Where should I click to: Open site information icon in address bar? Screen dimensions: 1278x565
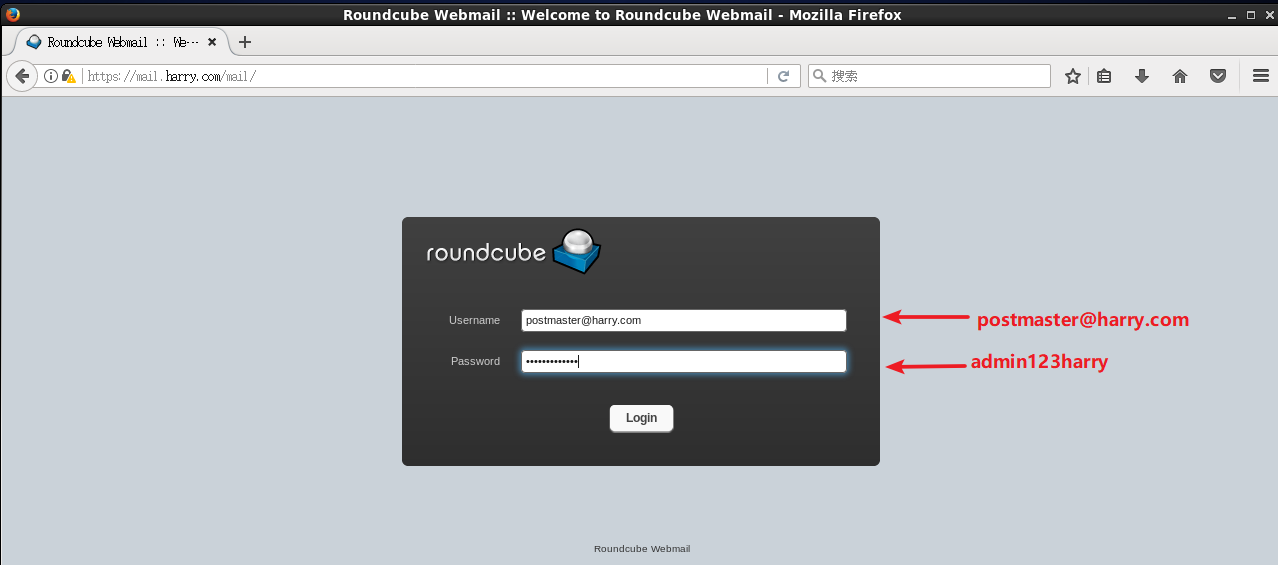[x=51, y=76]
